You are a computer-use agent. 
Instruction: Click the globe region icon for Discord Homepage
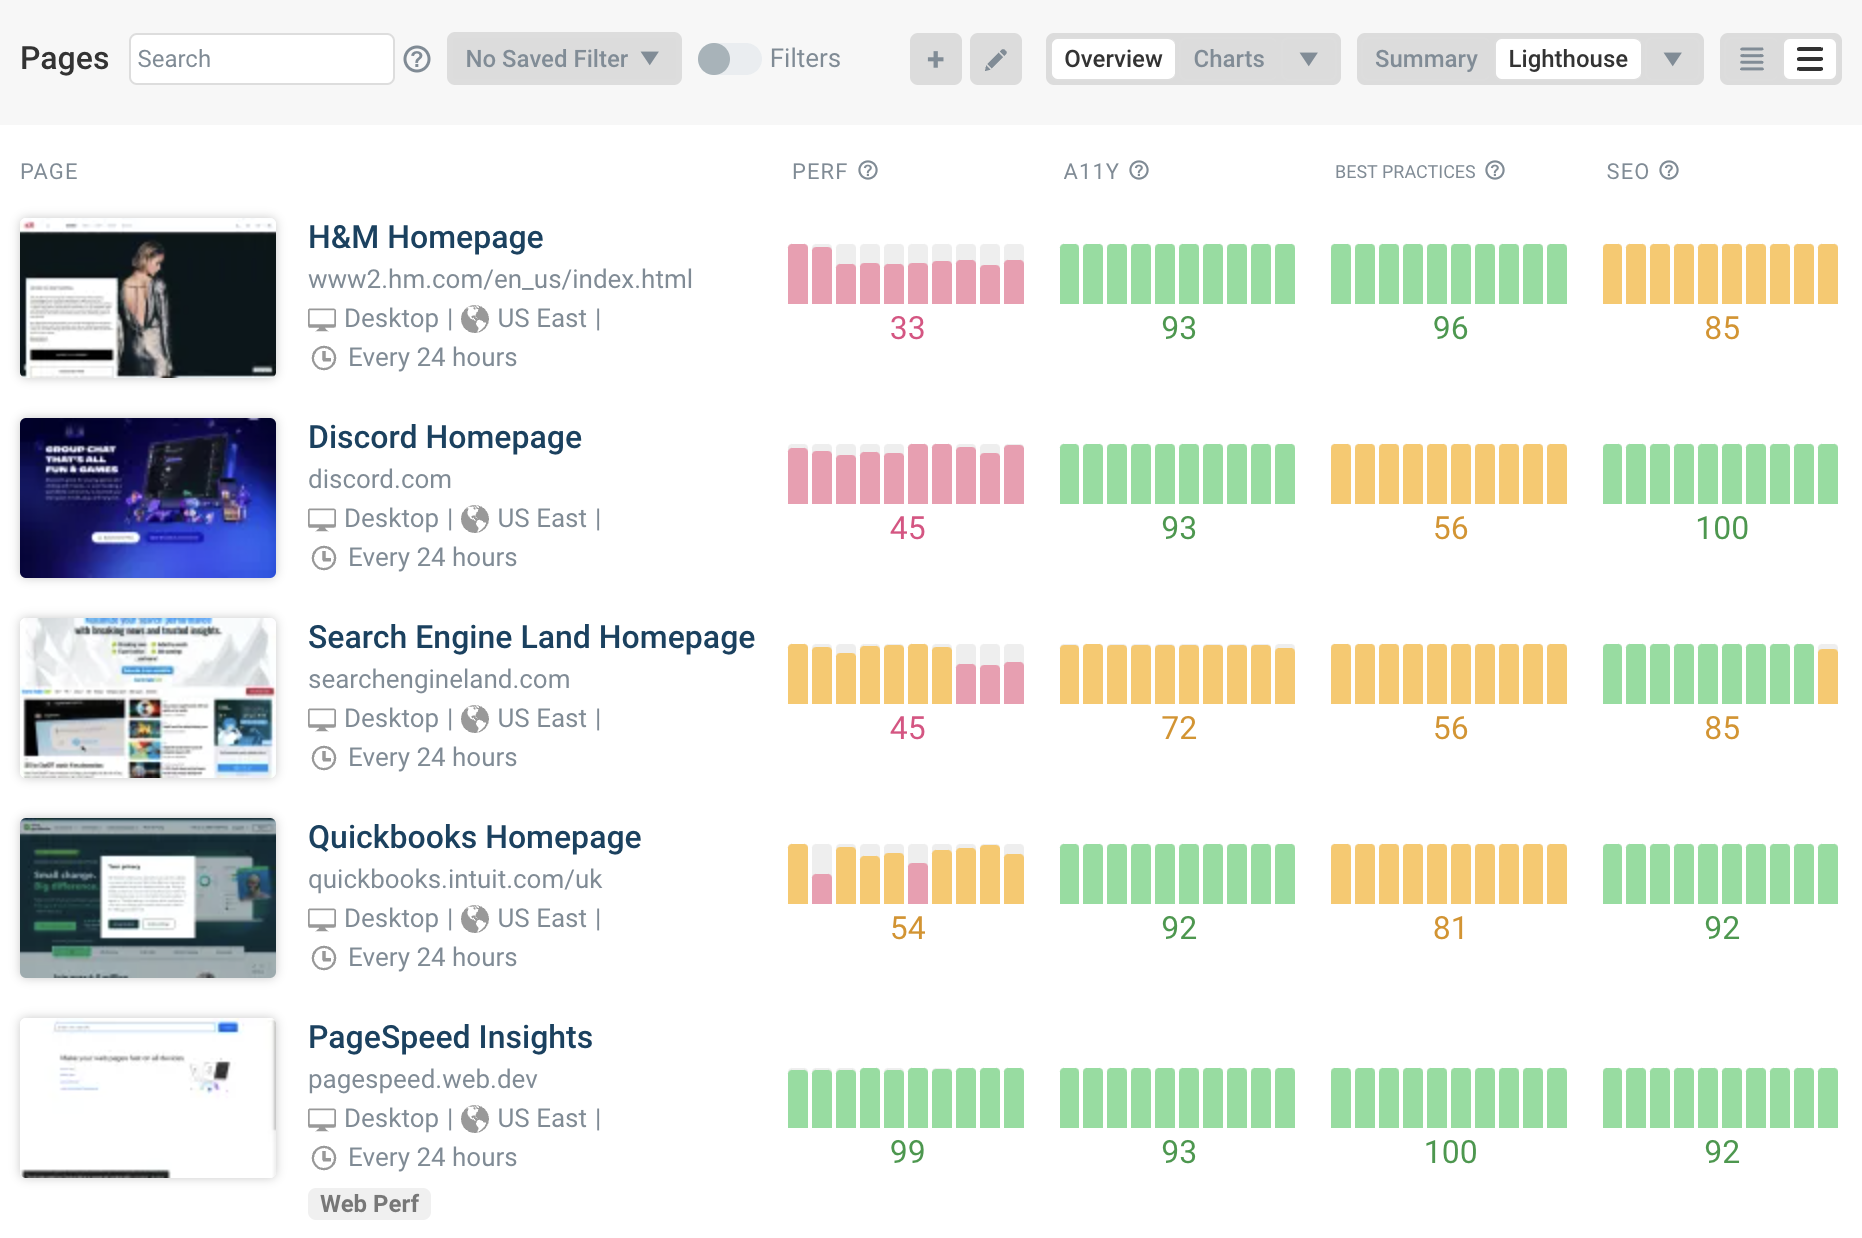[475, 519]
